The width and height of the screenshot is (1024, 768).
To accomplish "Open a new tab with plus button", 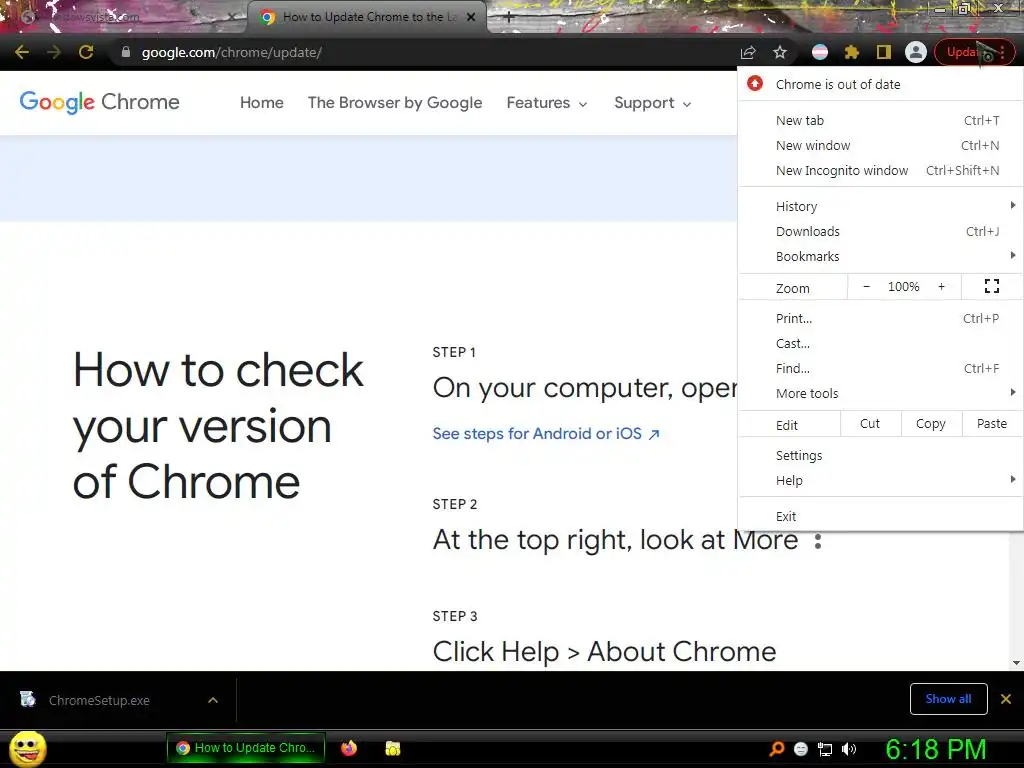I will tap(509, 17).
